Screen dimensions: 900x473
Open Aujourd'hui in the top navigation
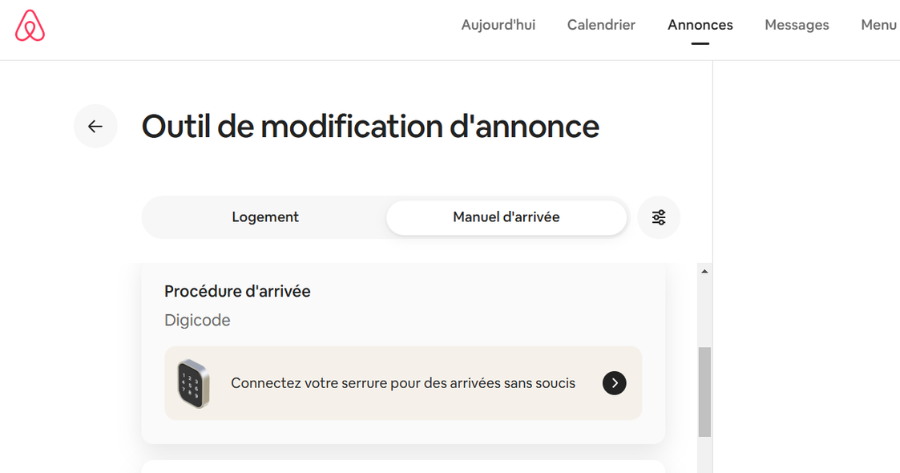498,25
